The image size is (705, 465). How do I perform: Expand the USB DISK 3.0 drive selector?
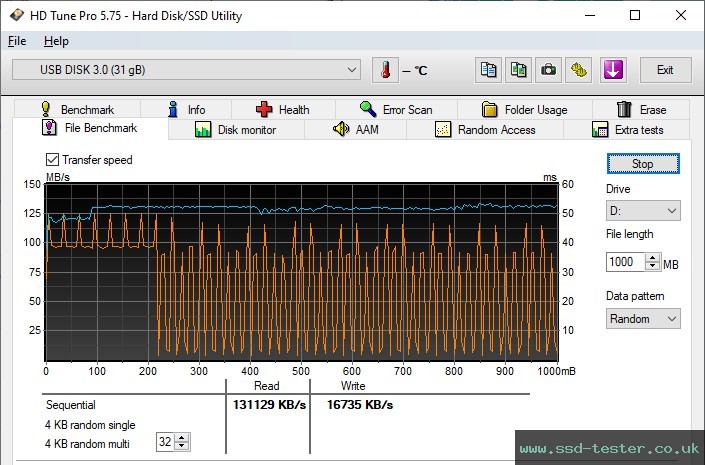[186, 70]
